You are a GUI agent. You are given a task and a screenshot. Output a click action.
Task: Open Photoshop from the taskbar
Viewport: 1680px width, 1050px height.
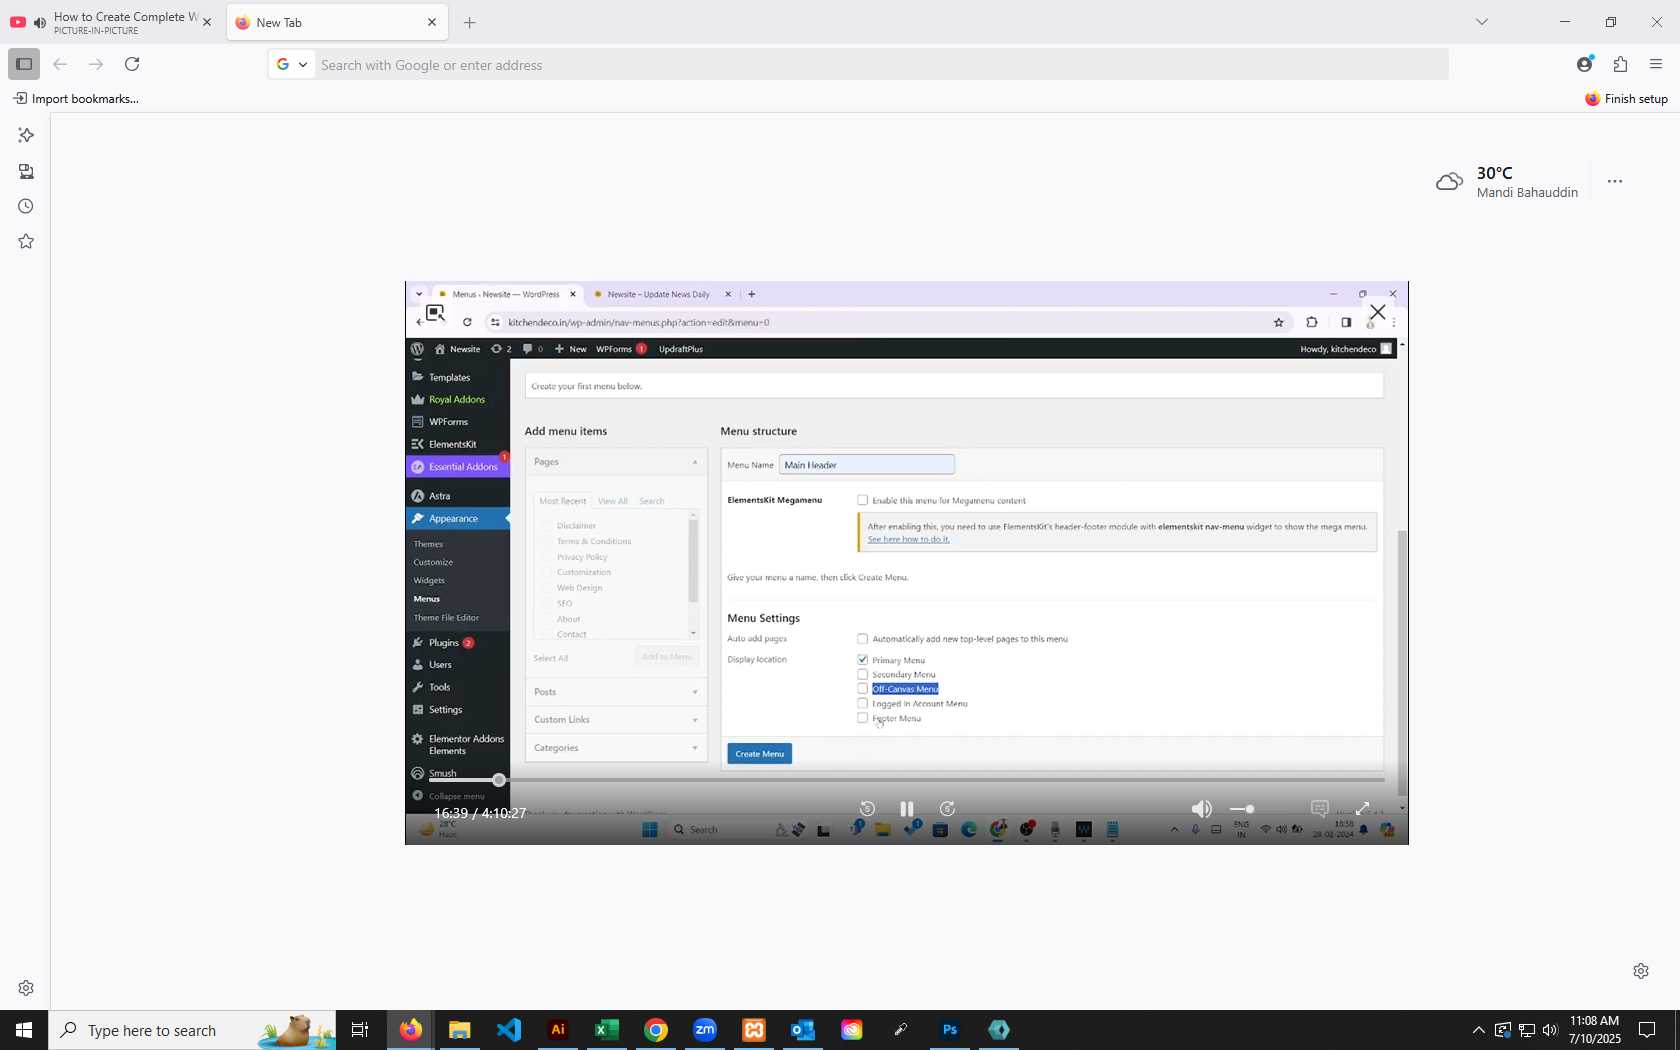[949, 1030]
